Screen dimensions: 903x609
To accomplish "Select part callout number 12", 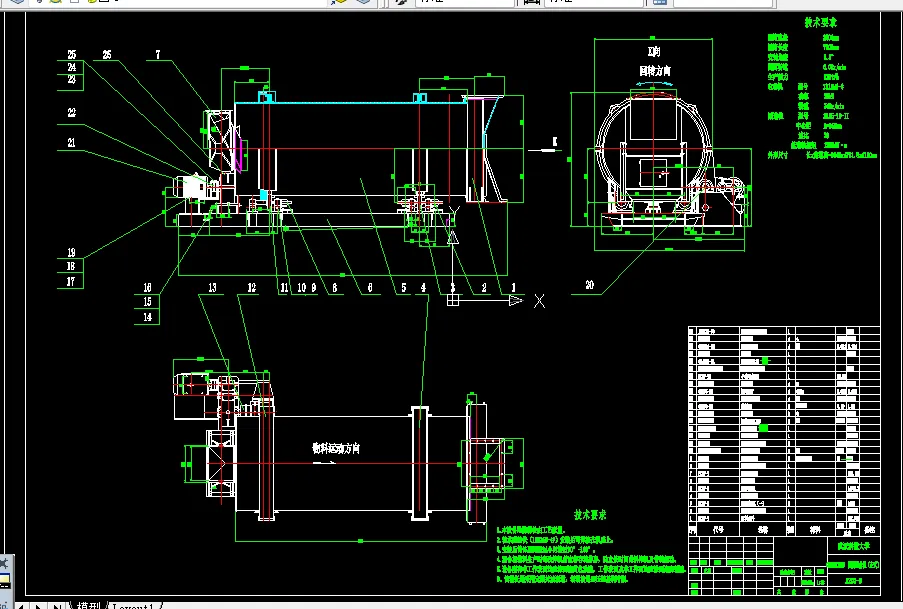I will (252, 287).
